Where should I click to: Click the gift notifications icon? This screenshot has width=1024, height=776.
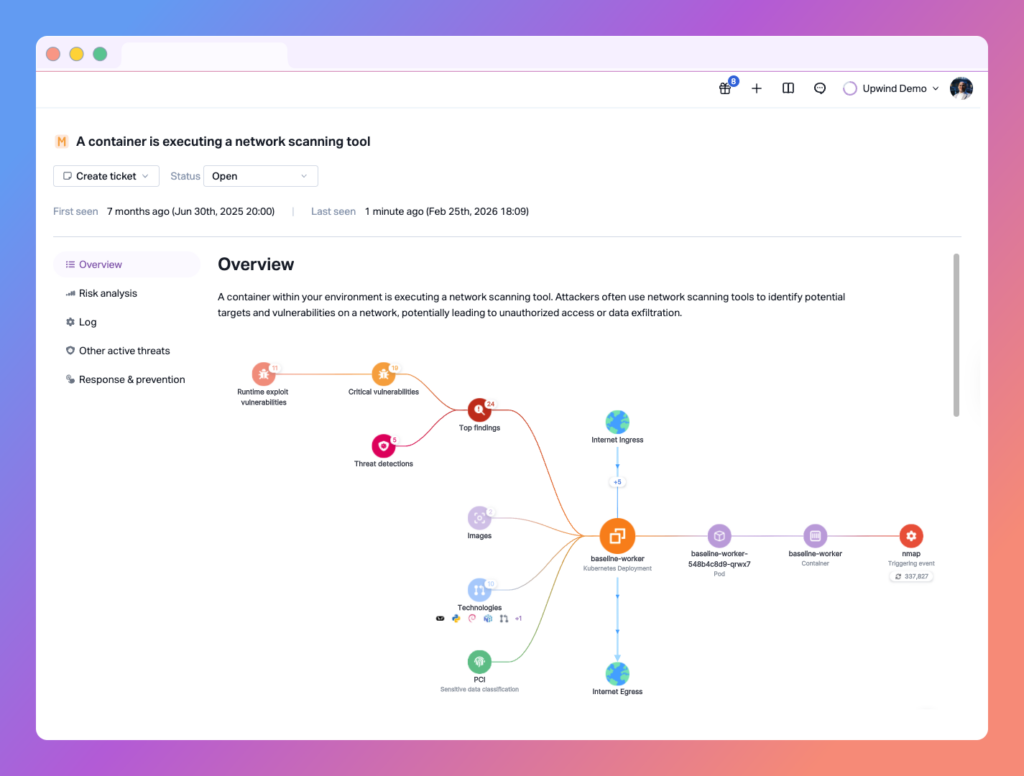point(725,88)
